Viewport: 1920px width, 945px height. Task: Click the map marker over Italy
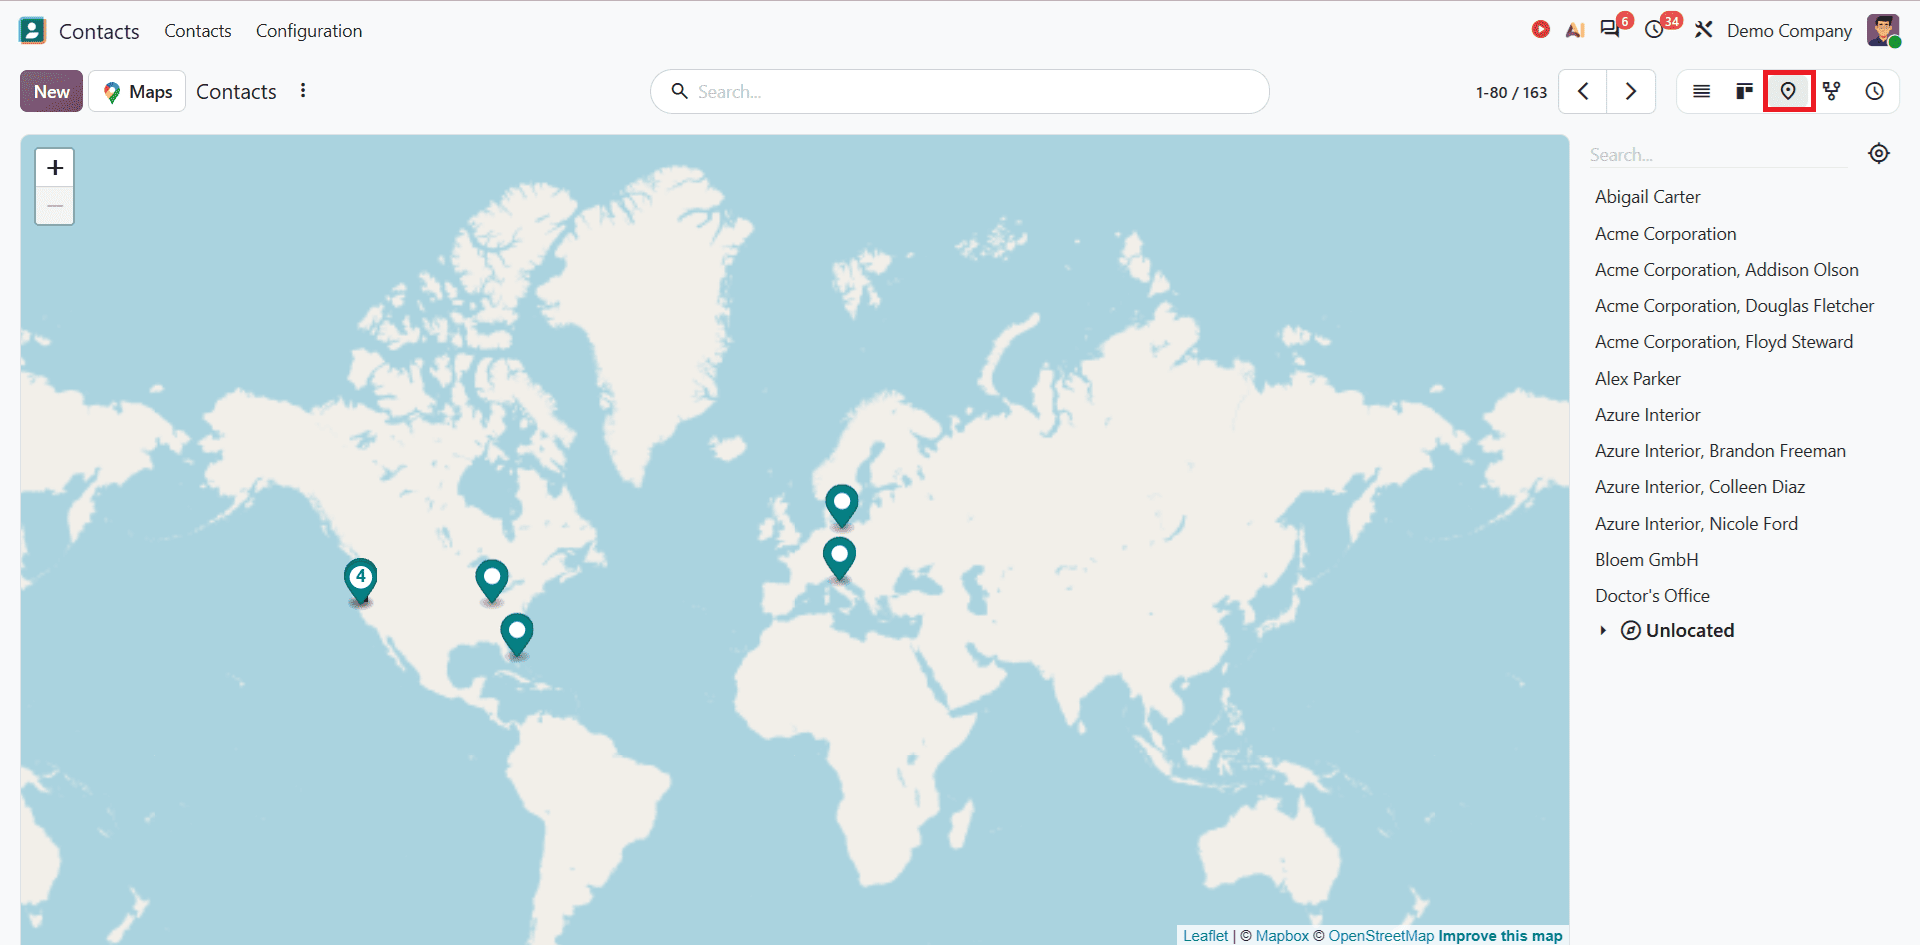coord(839,559)
